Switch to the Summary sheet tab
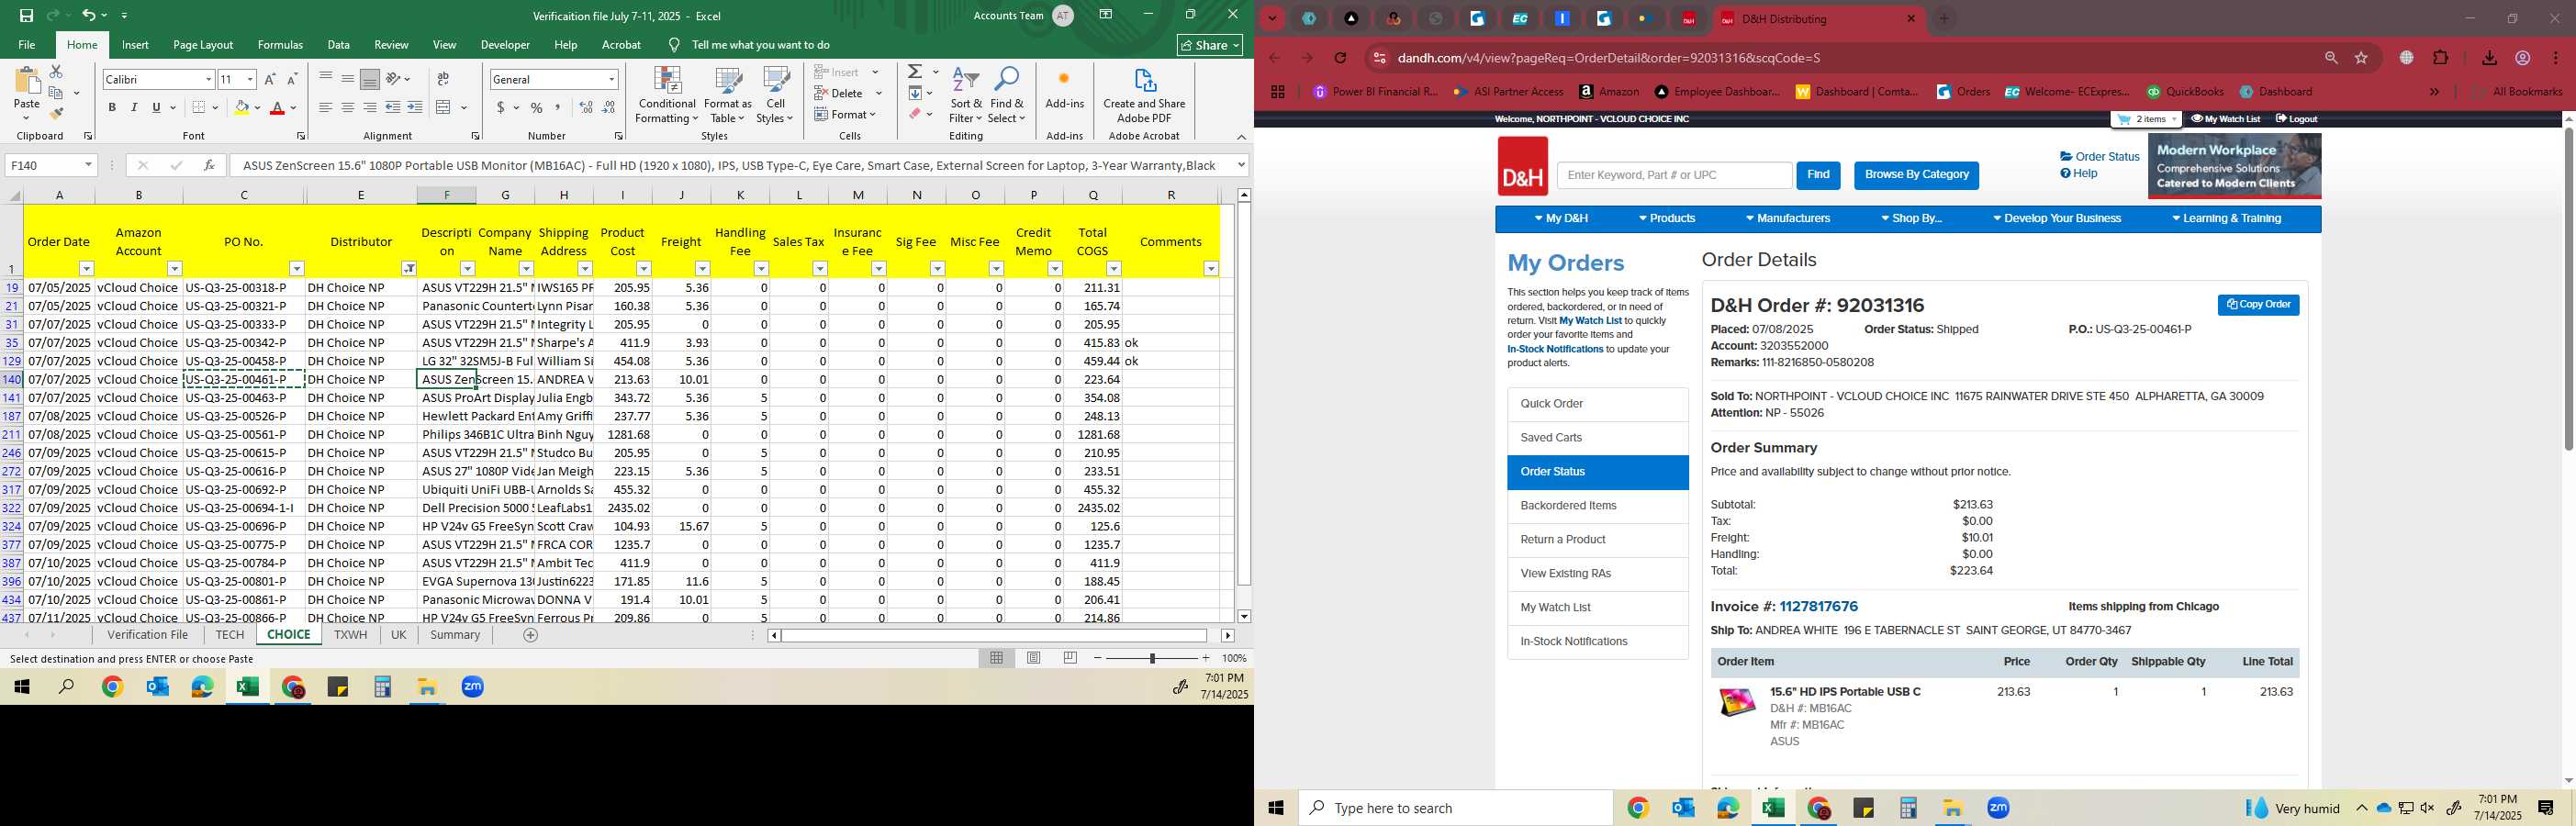Image resolution: width=2576 pixels, height=826 pixels. [455, 635]
